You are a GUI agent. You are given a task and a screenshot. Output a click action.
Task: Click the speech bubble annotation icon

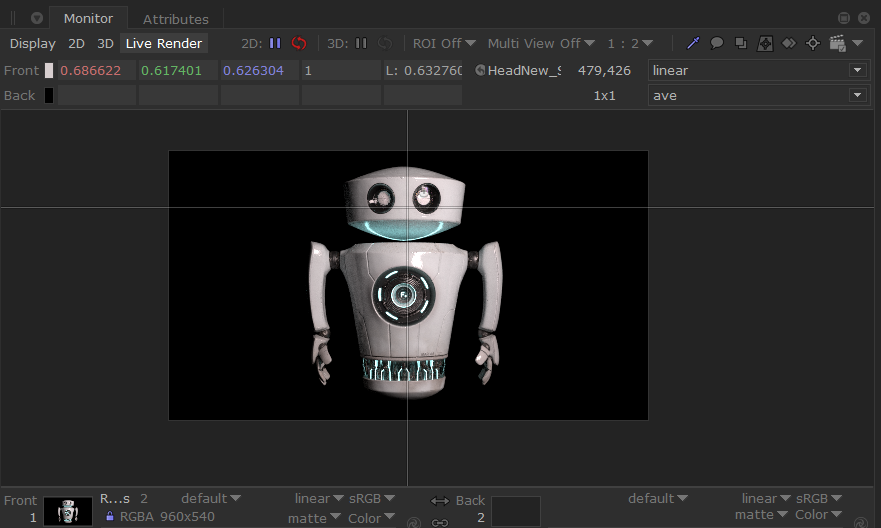(717, 44)
